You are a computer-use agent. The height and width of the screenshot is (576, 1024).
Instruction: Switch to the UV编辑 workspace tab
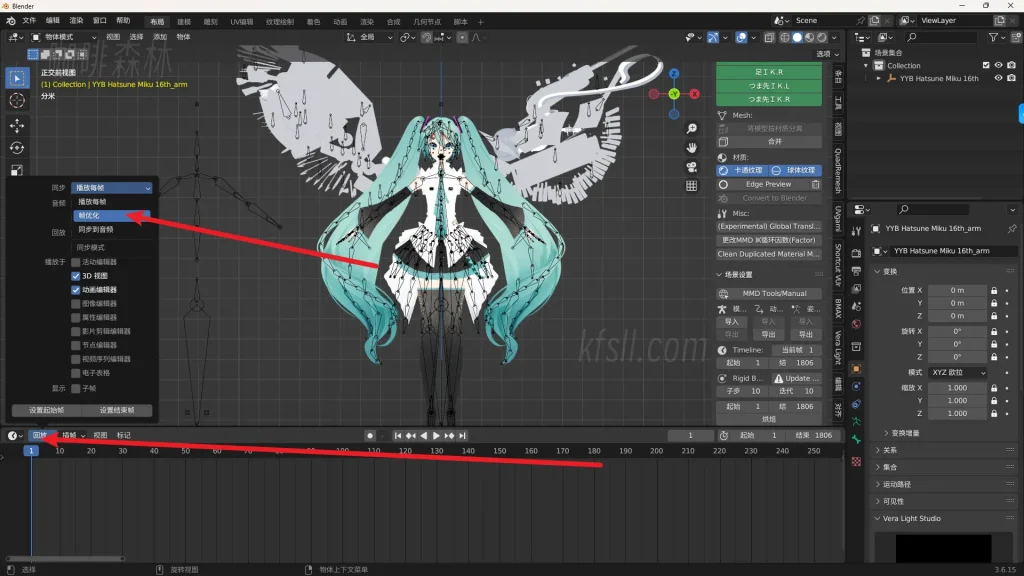[x=242, y=21]
